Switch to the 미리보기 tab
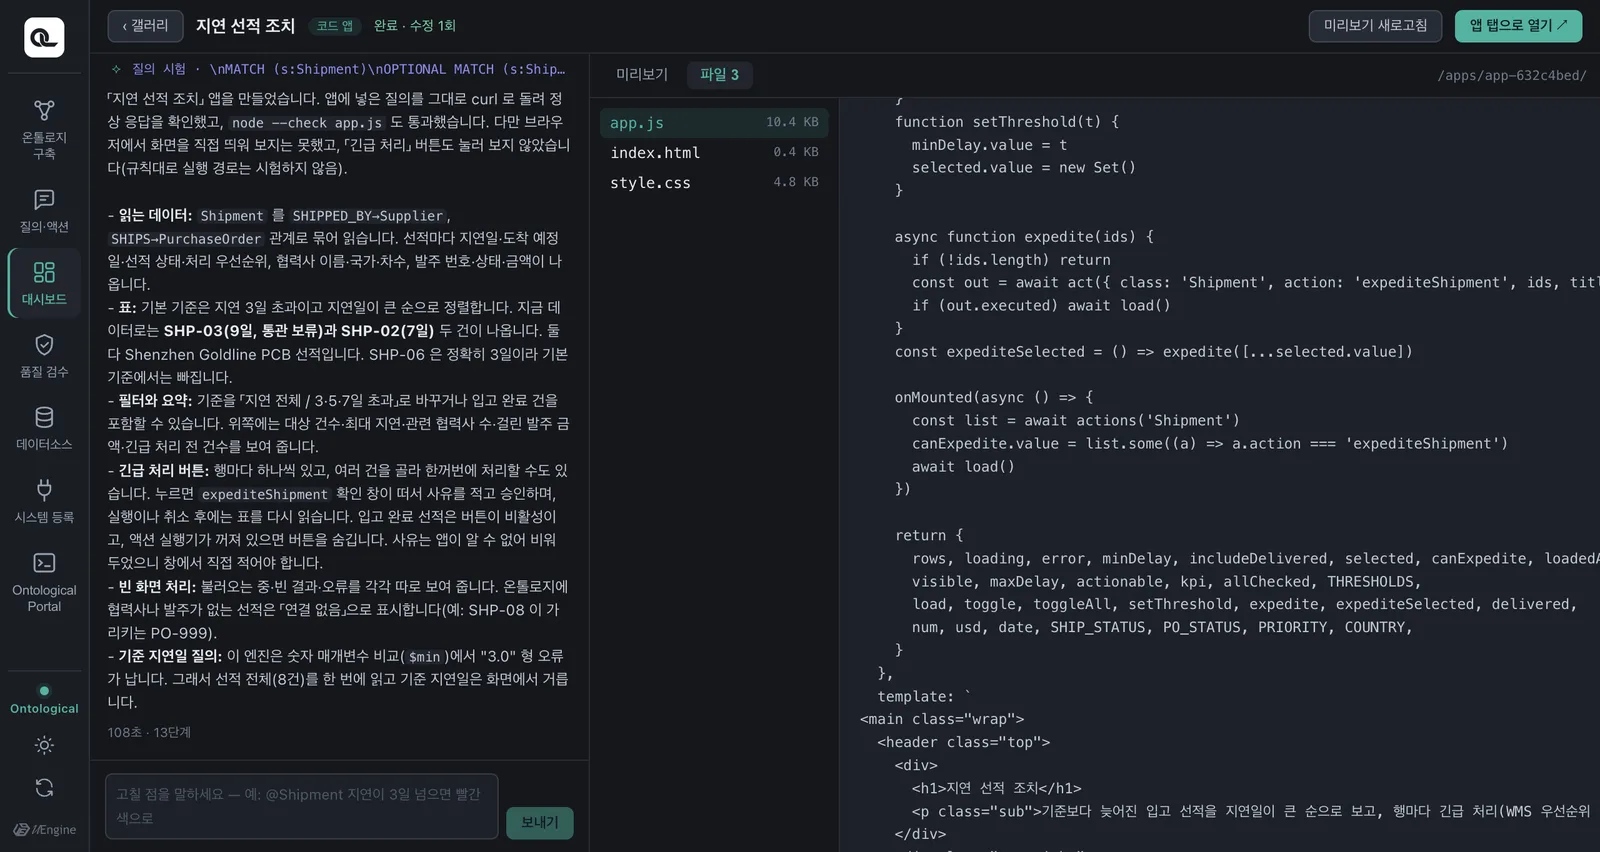Image resolution: width=1600 pixels, height=852 pixels. coord(642,75)
